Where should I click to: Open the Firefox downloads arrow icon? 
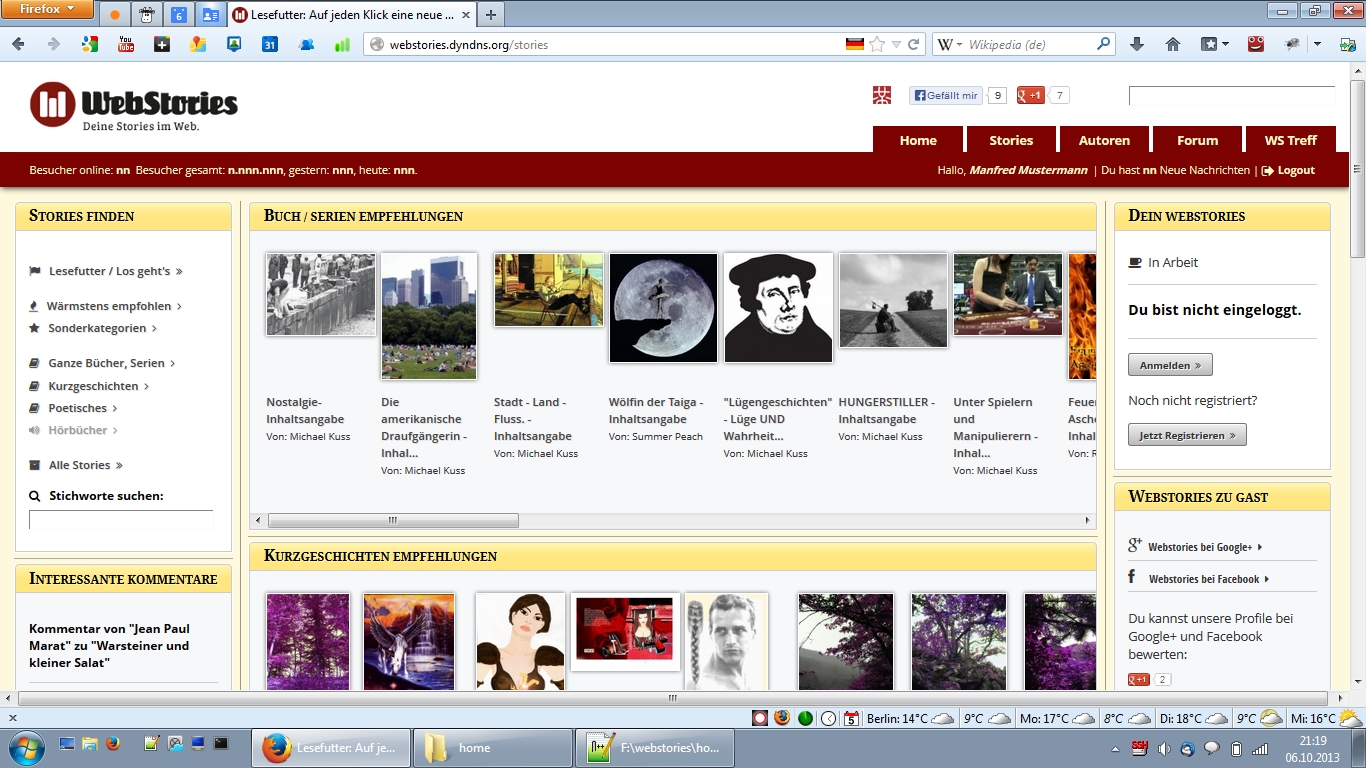tap(1137, 44)
